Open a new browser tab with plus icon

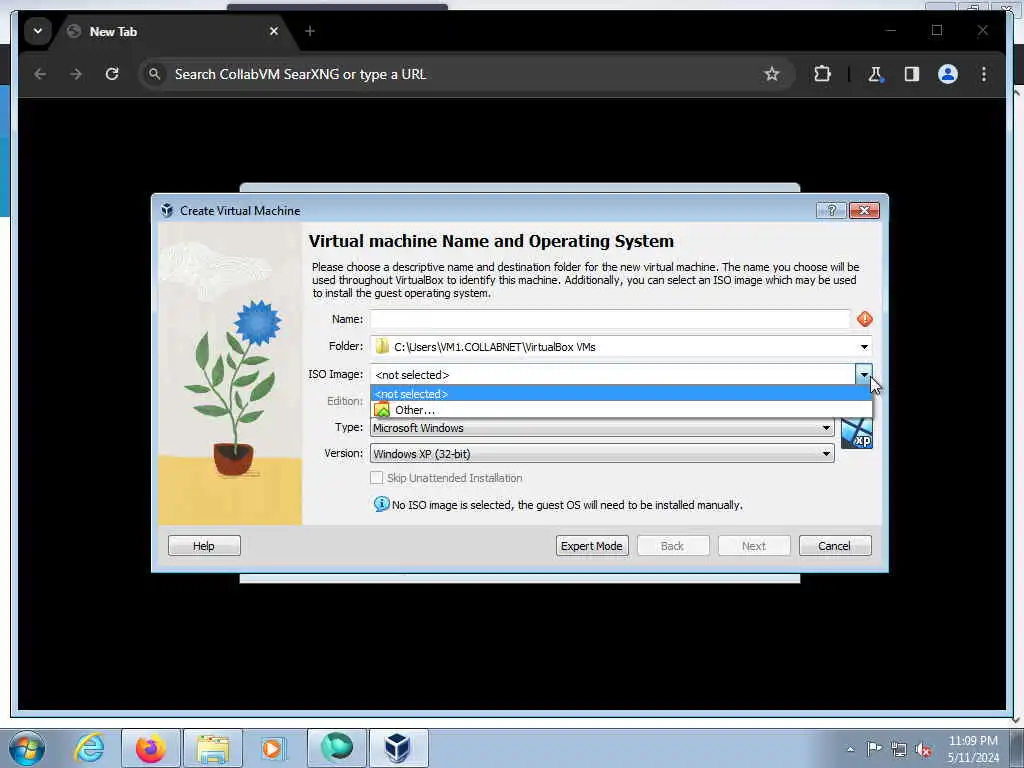[x=310, y=31]
